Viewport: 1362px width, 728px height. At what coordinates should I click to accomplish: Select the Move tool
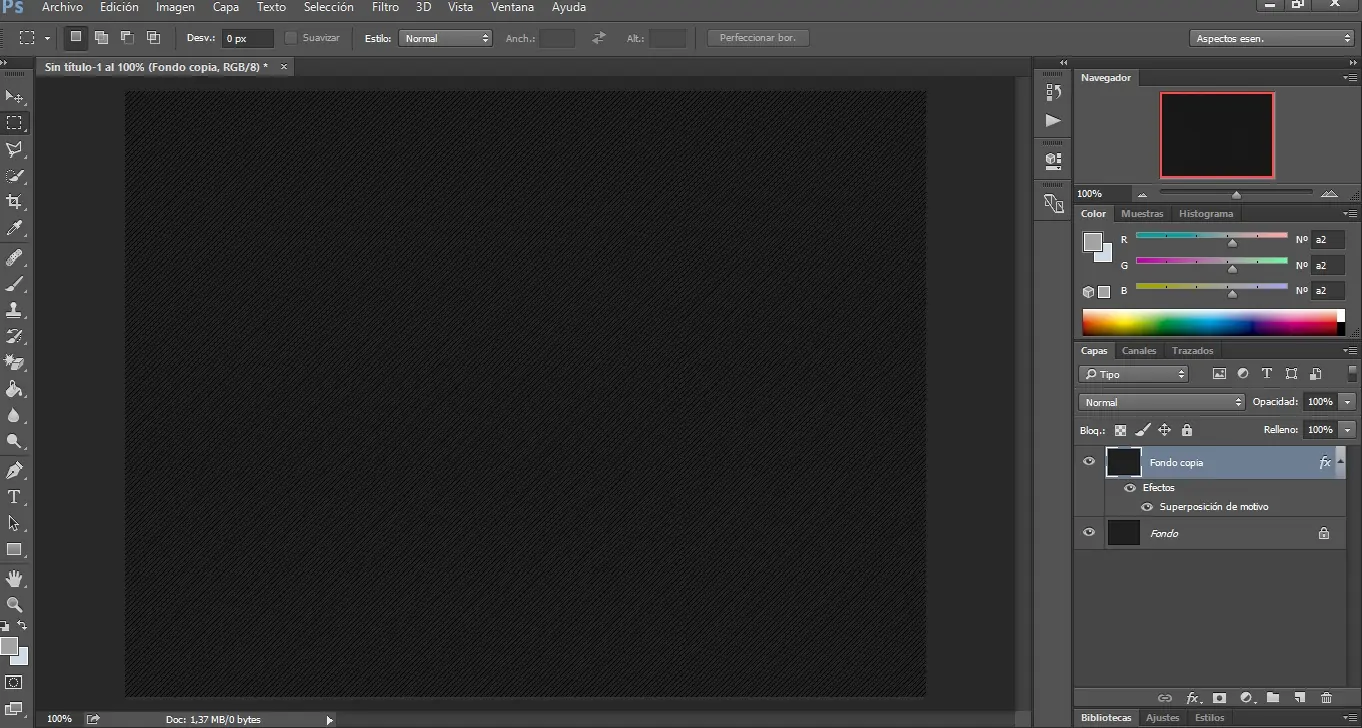(14, 97)
